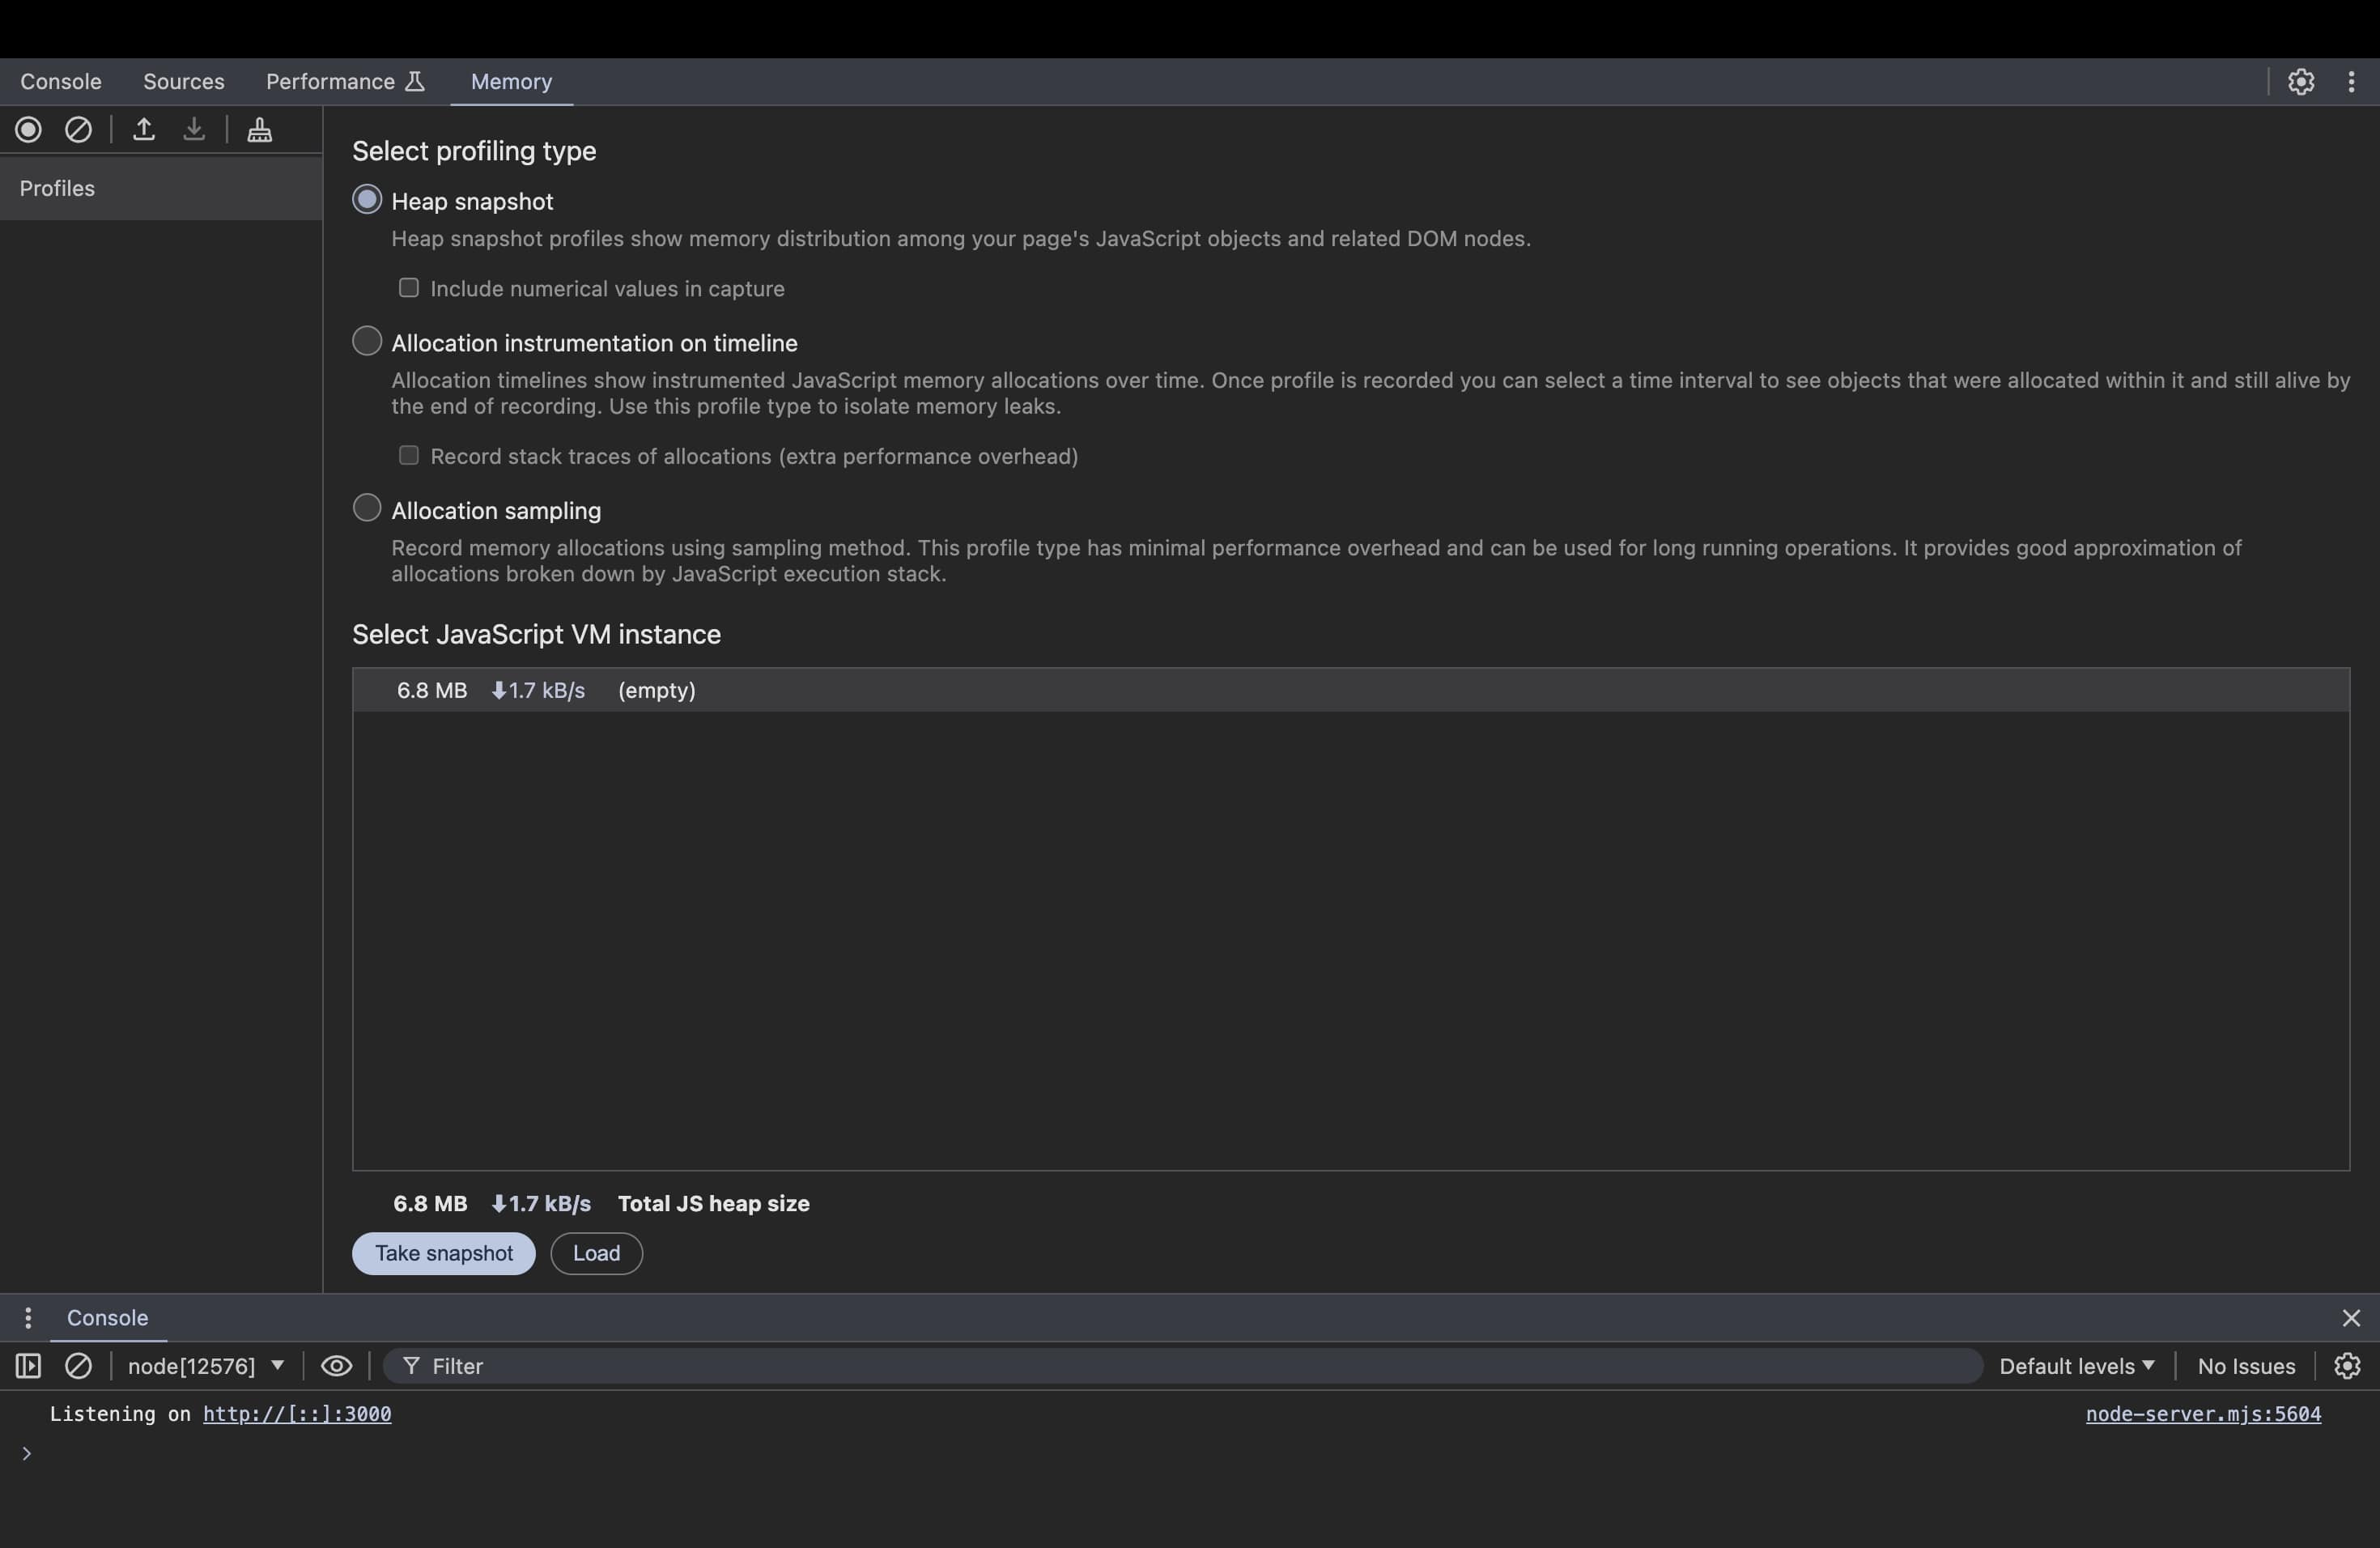Click the record profiling icon
Viewport: 2380px width, 1548px height.
(x=28, y=129)
